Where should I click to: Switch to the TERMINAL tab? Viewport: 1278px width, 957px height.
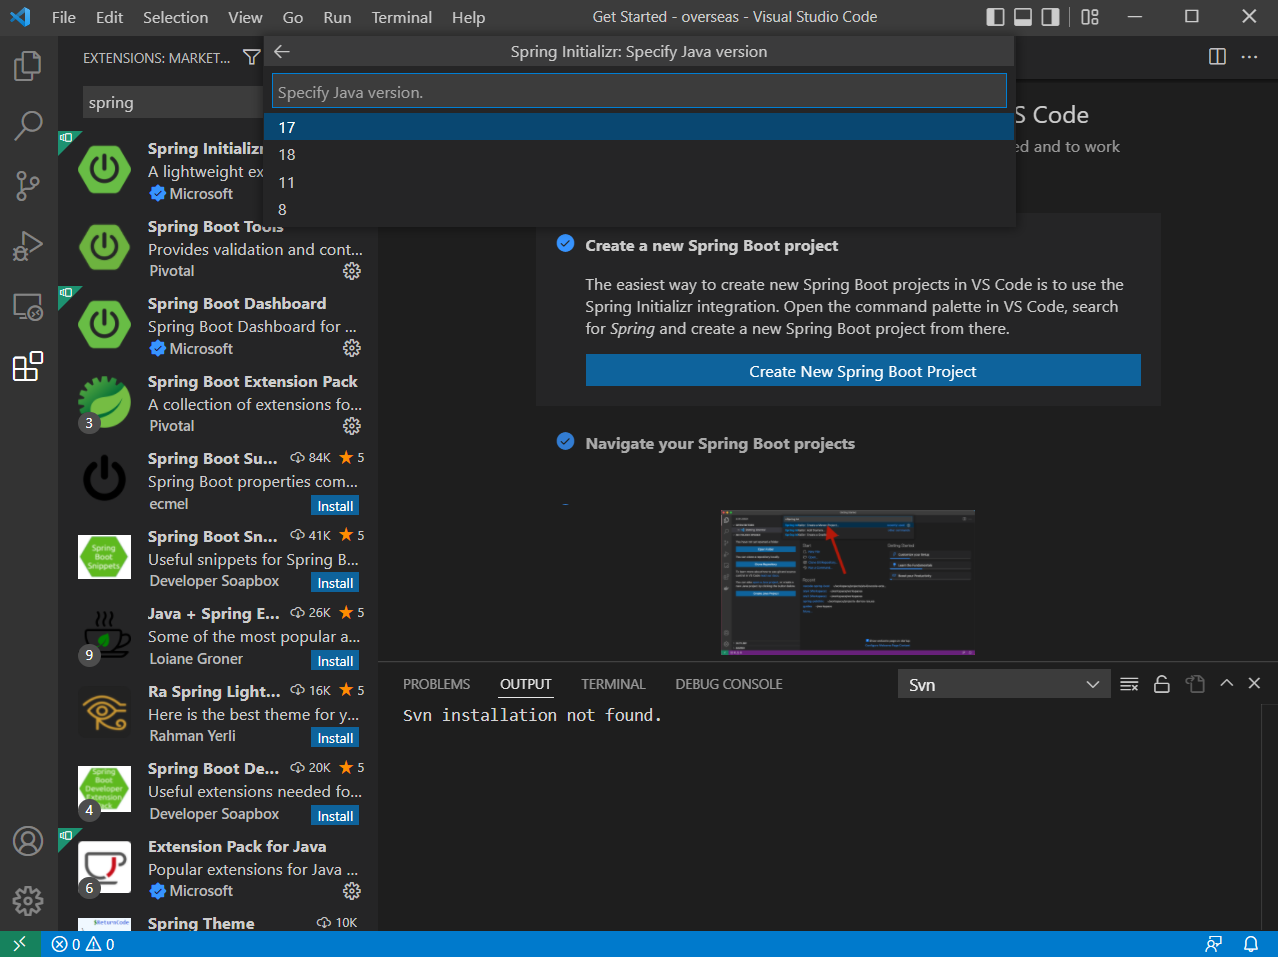click(x=613, y=684)
